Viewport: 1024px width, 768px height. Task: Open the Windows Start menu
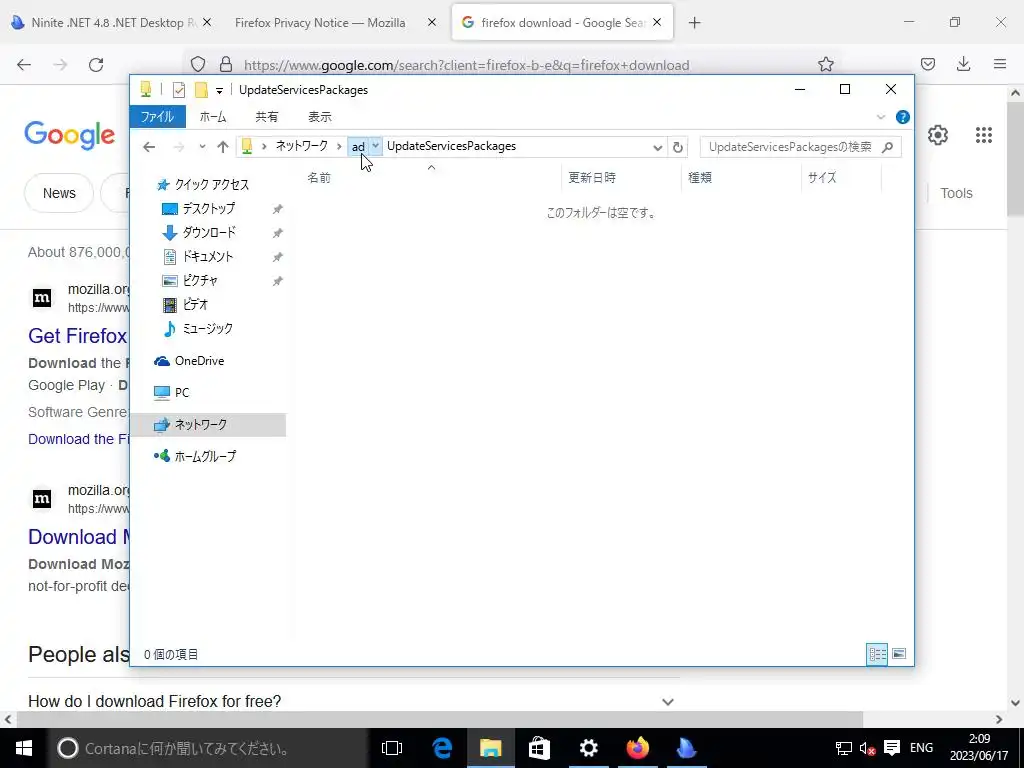(24, 748)
